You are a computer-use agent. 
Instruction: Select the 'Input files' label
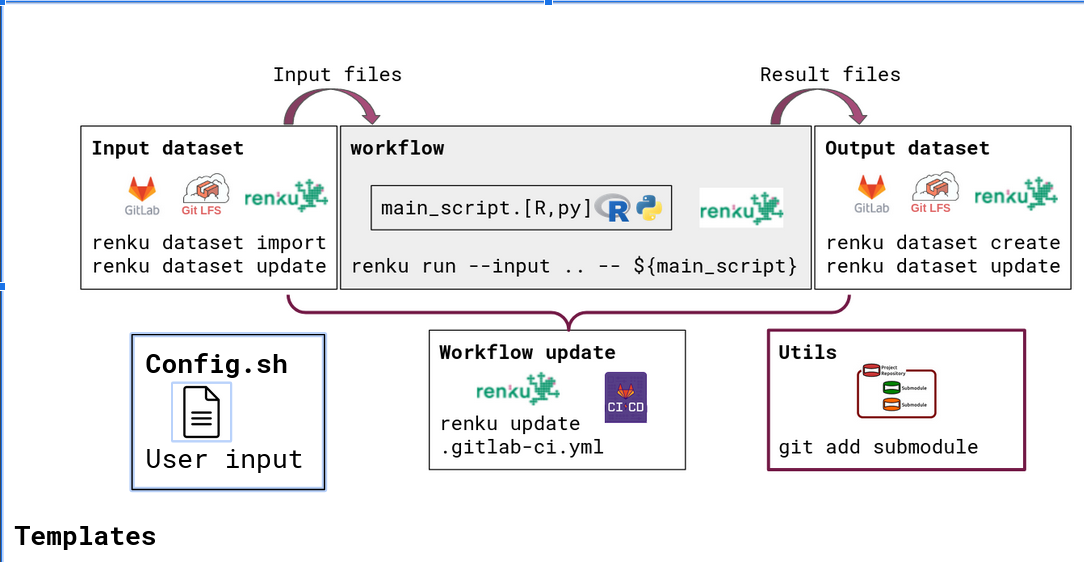click(x=337, y=75)
